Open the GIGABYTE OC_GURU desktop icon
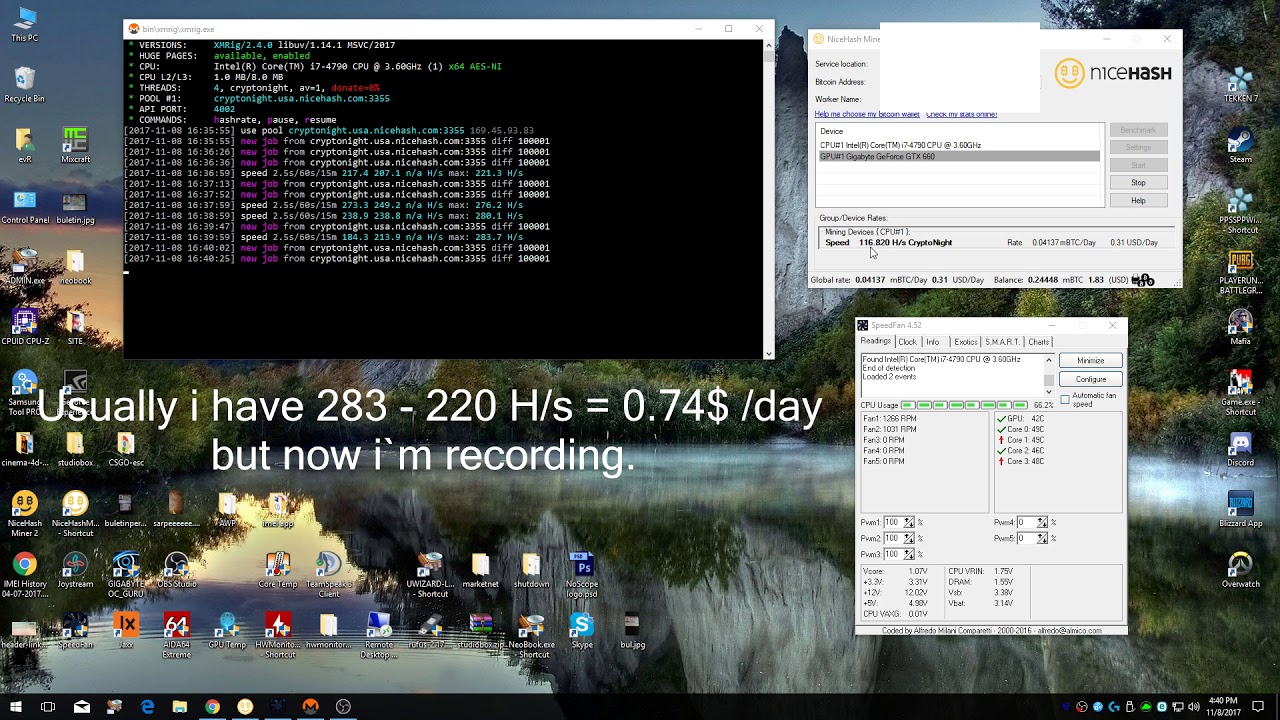The width and height of the screenshot is (1280, 720). click(x=126, y=576)
